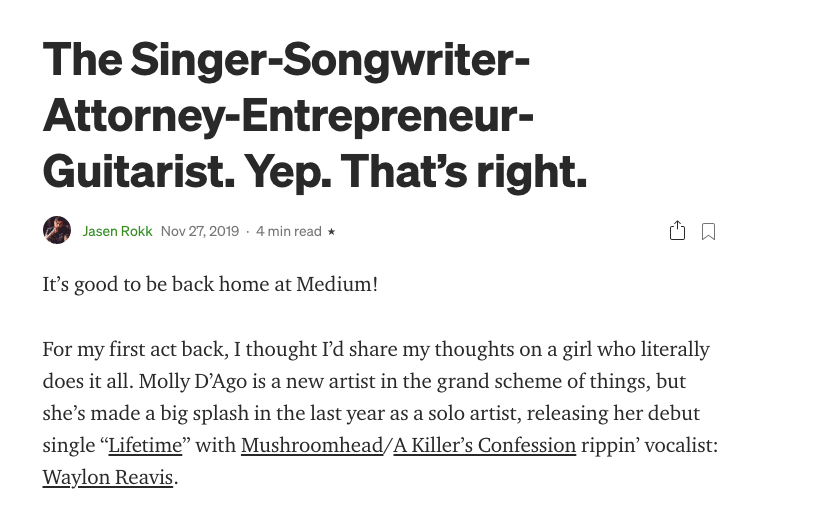Follow the Waylon Reavis link
The image size is (839, 523).
[x=108, y=477]
